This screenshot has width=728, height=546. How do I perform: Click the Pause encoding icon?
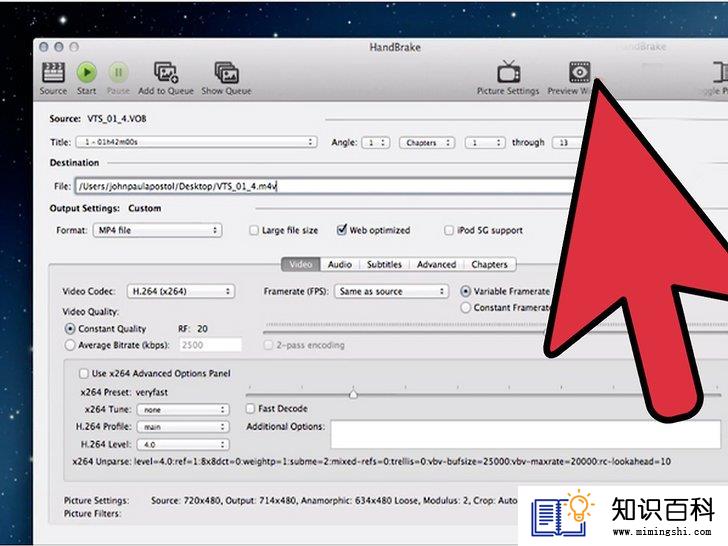pyautogui.click(x=118, y=72)
